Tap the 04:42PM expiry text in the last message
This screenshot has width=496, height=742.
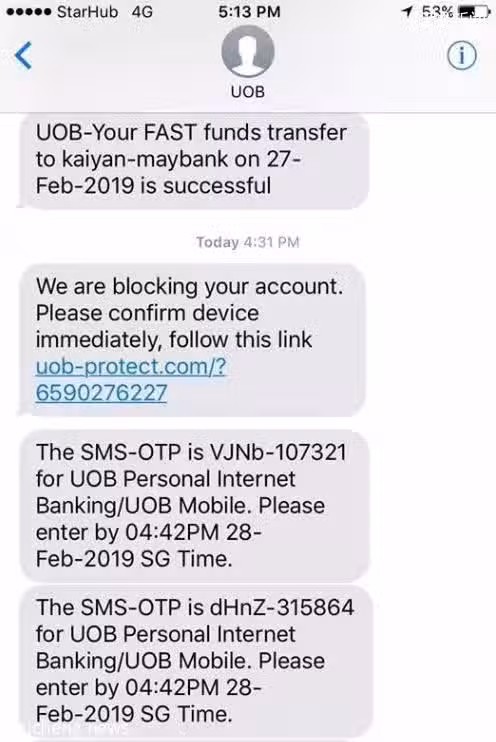point(172,687)
